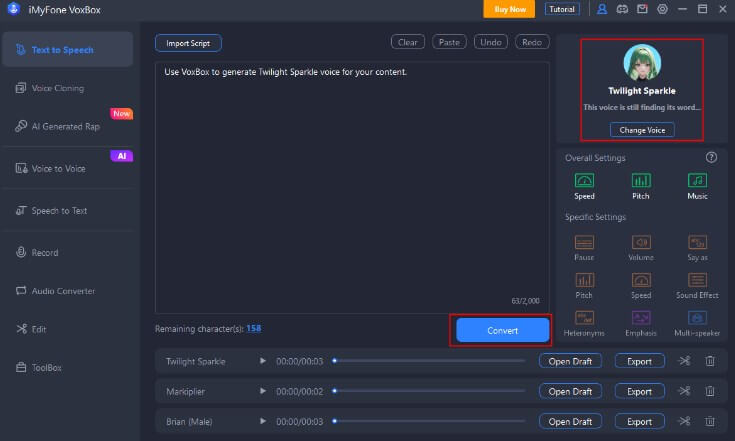The image size is (735, 441).
Task: Click into the script text area
Action: click(352, 187)
